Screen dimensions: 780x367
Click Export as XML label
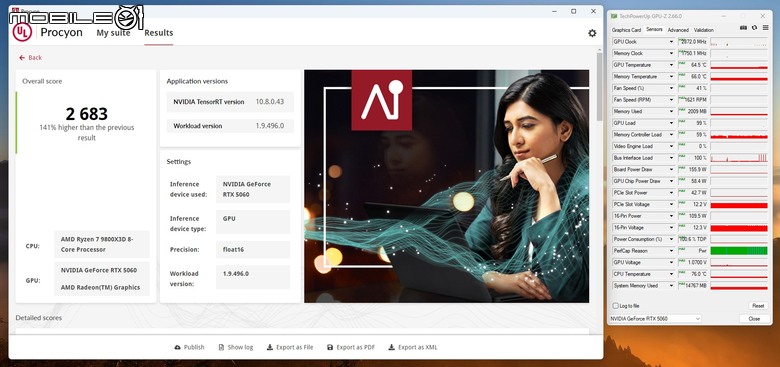click(417, 347)
